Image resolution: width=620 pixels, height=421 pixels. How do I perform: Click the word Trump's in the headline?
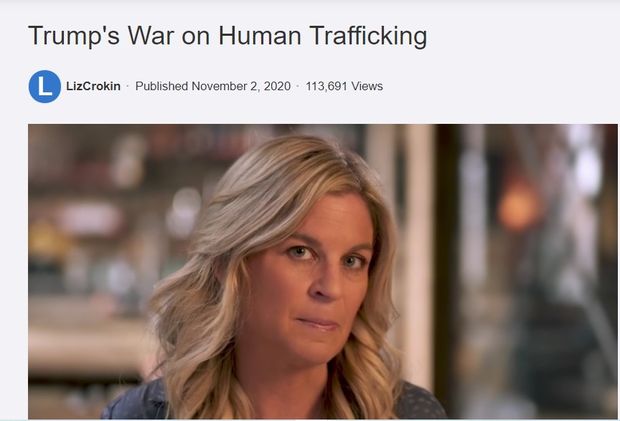pos(74,36)
